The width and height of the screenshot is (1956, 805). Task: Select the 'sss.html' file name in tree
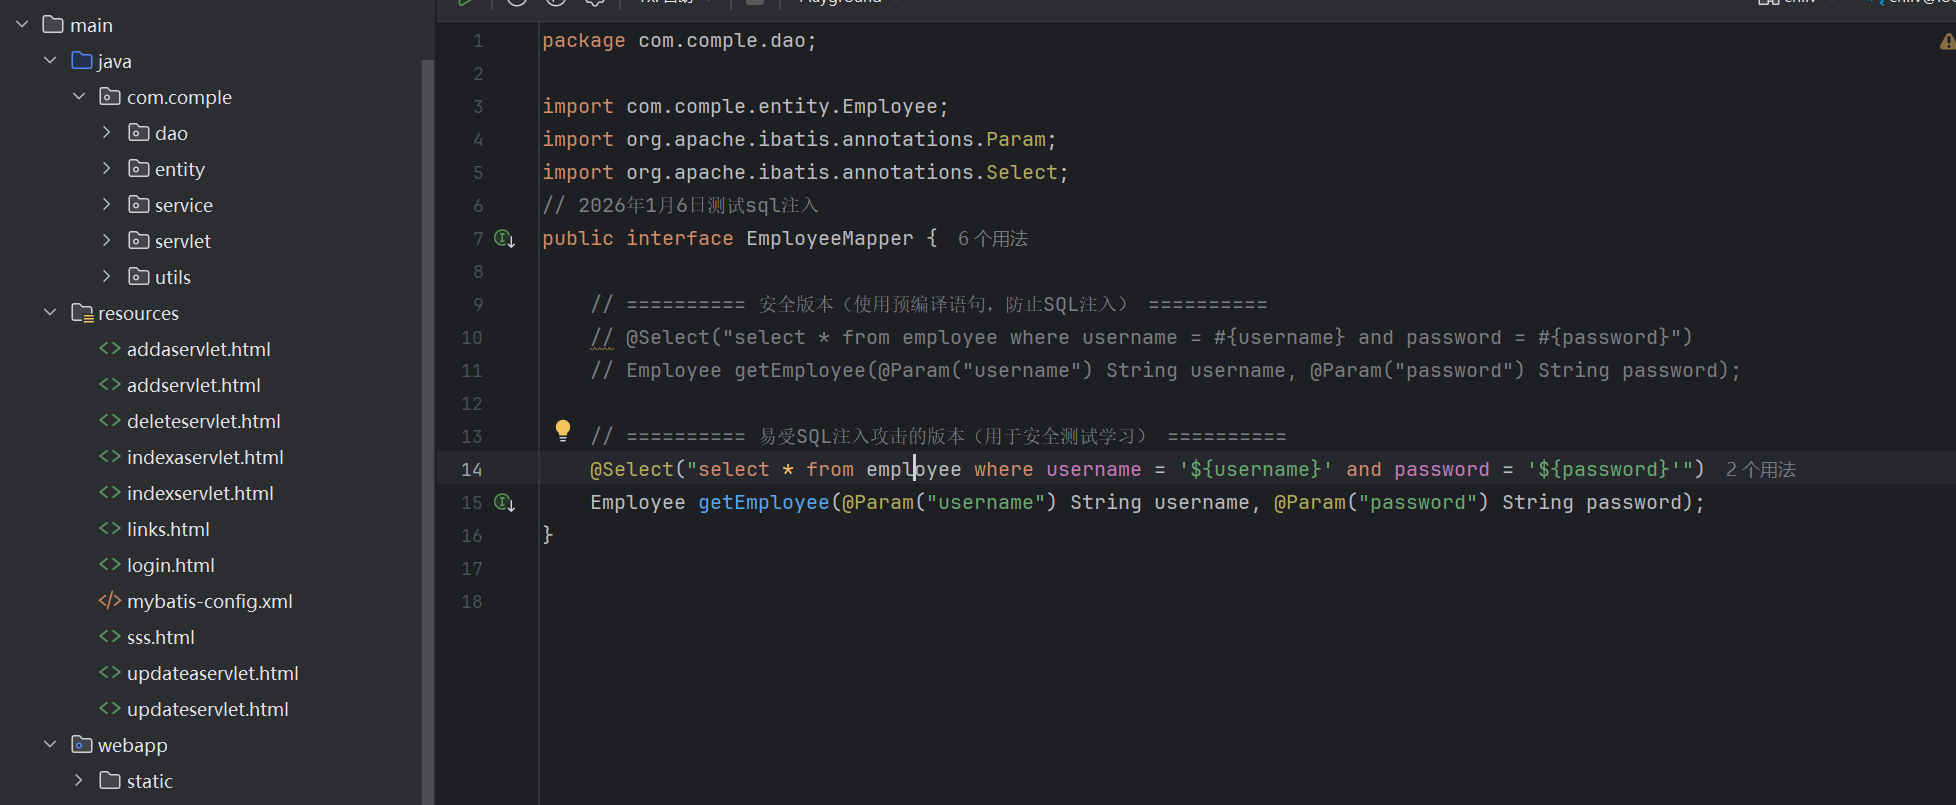pyautogui.click(x=161, y=637)
